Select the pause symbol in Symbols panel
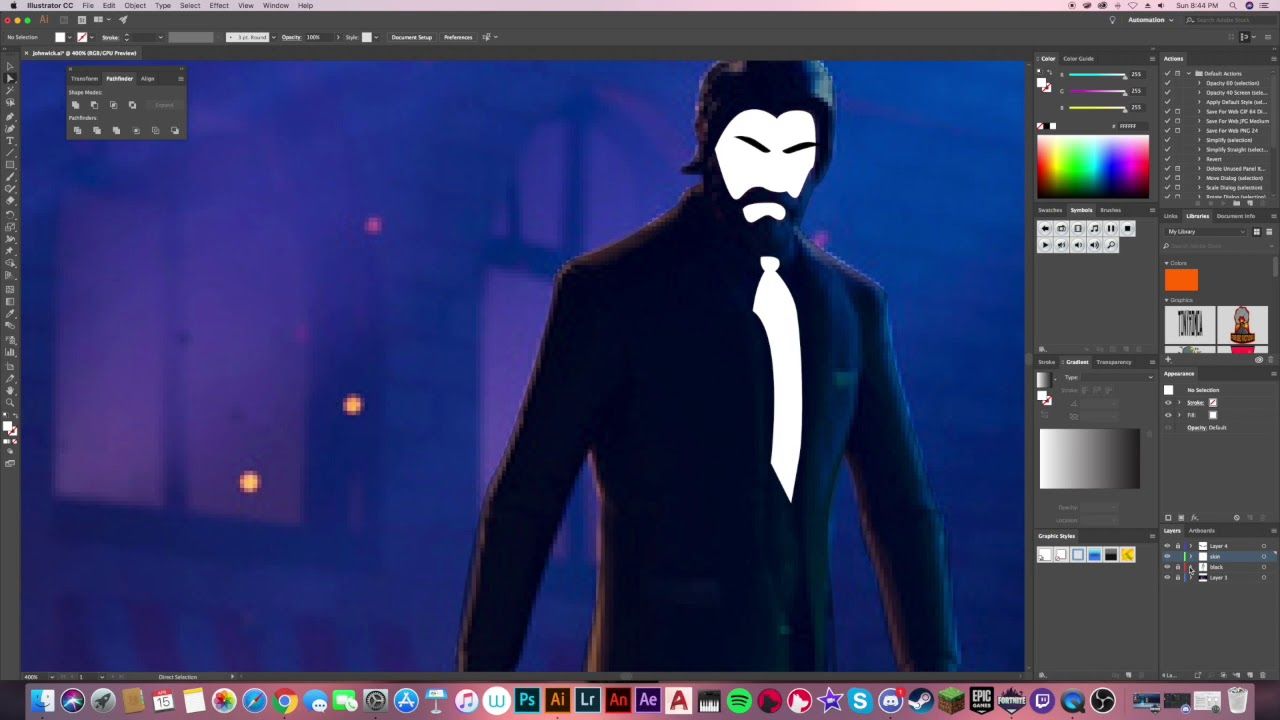Viewport: 1280px width, 720px height. click(x=1111, y=228)
